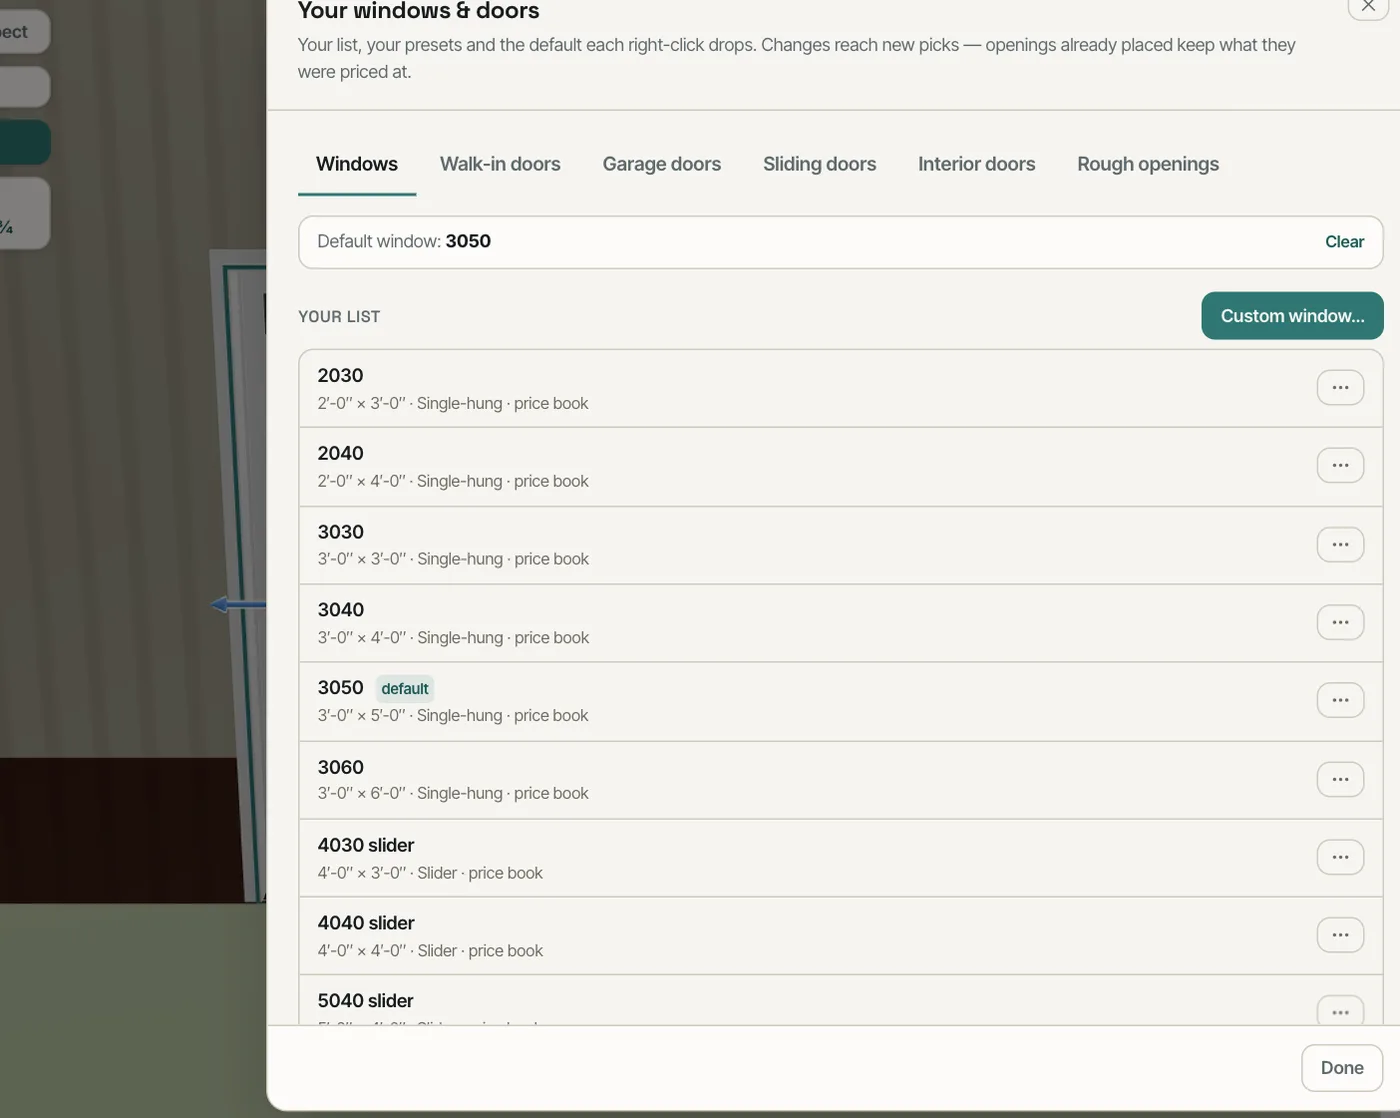Select the 2040 window row title
Image resolution: width=1400 pixels, height=1118 pixels.
pyautogui.click(x=340, y=454)
